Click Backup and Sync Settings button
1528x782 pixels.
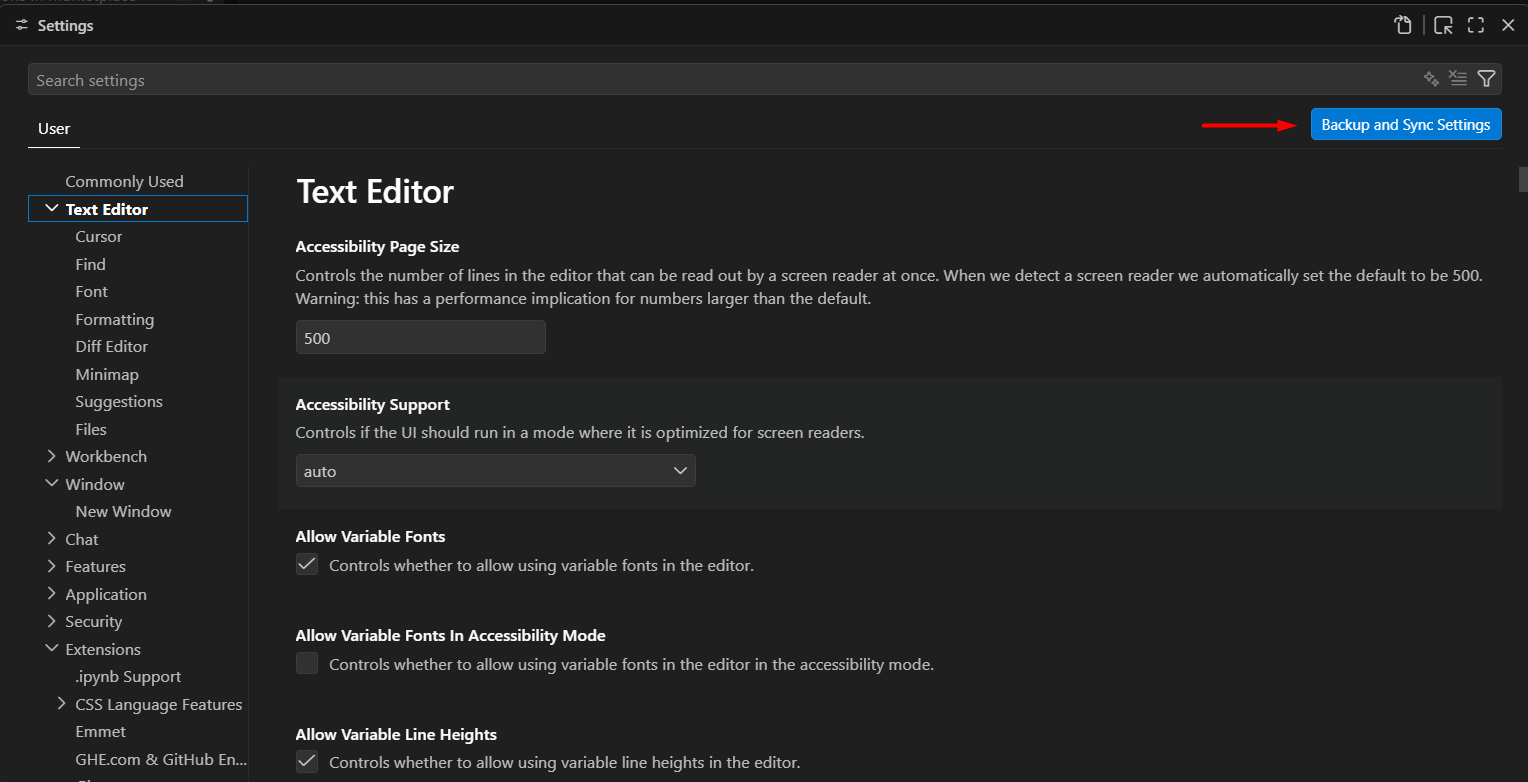click(x=1406, y=124)
